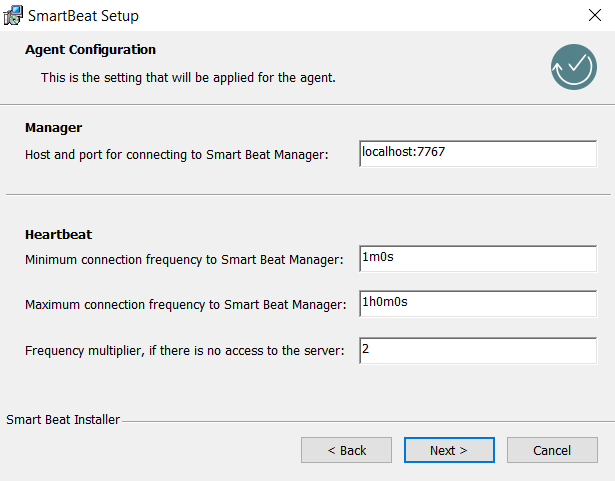Click the SmartBeat installer icon in title bar

tap(13, 15)
